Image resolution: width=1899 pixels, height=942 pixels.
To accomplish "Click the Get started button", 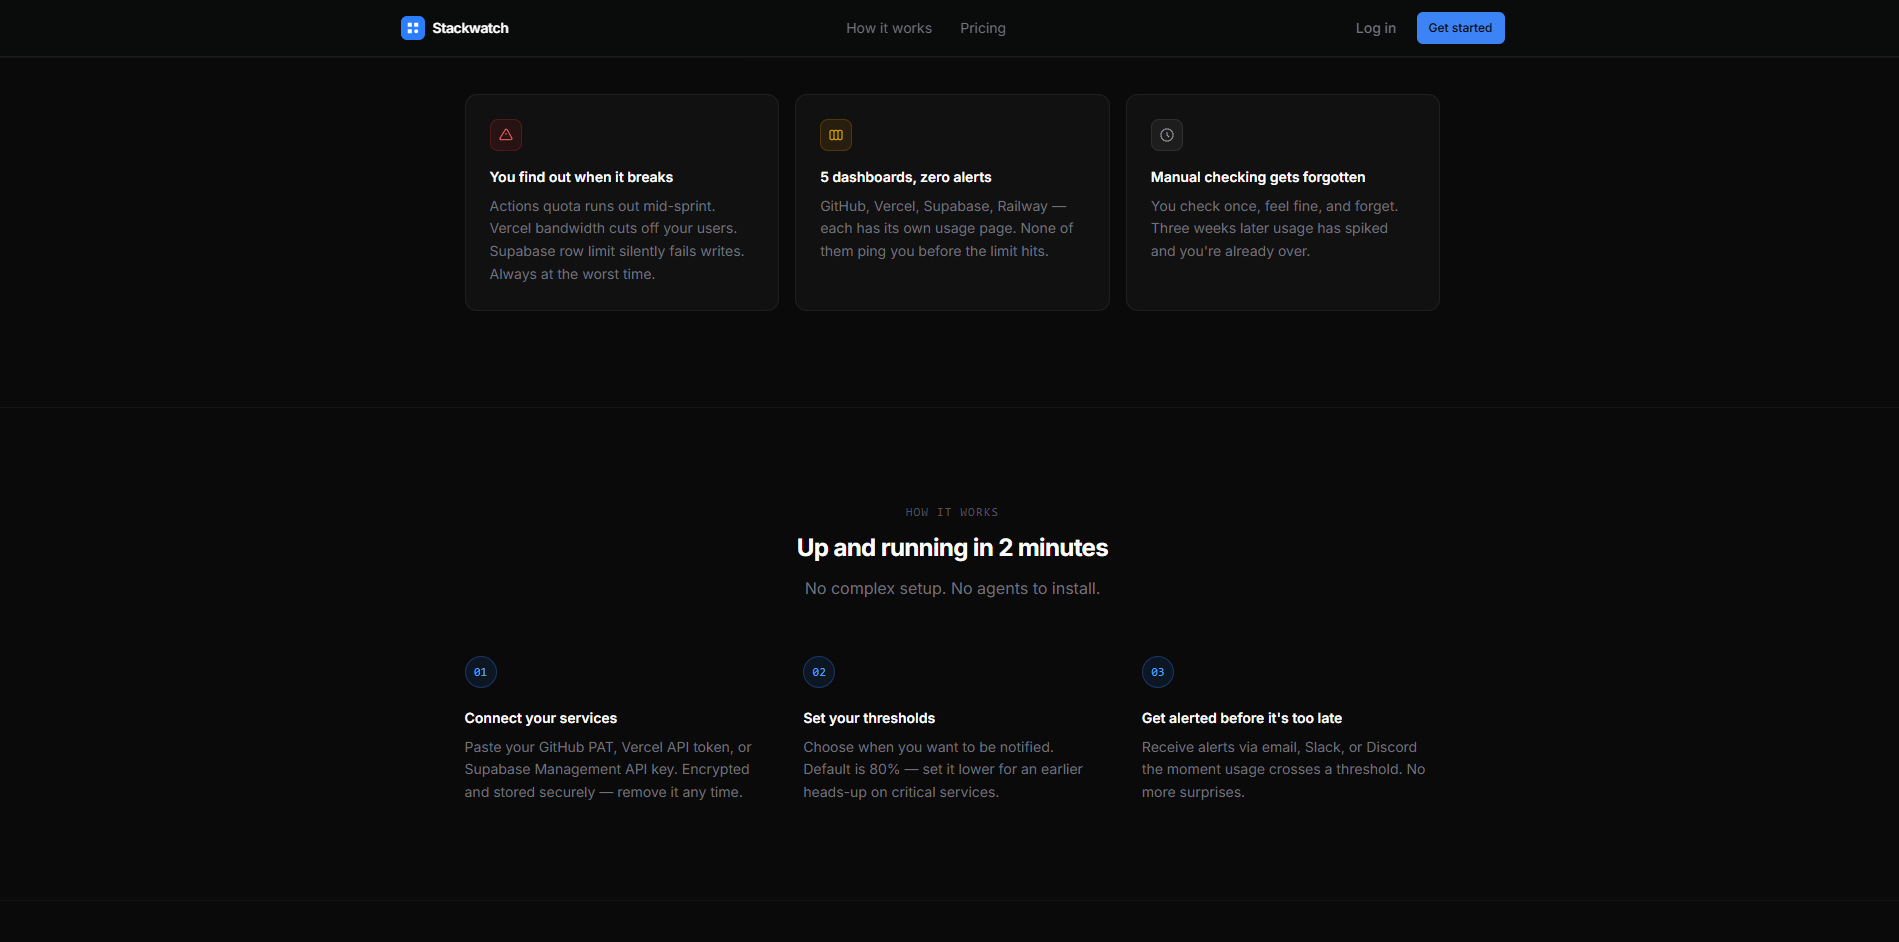I will pyautogui.click(x=1460, y=27).
